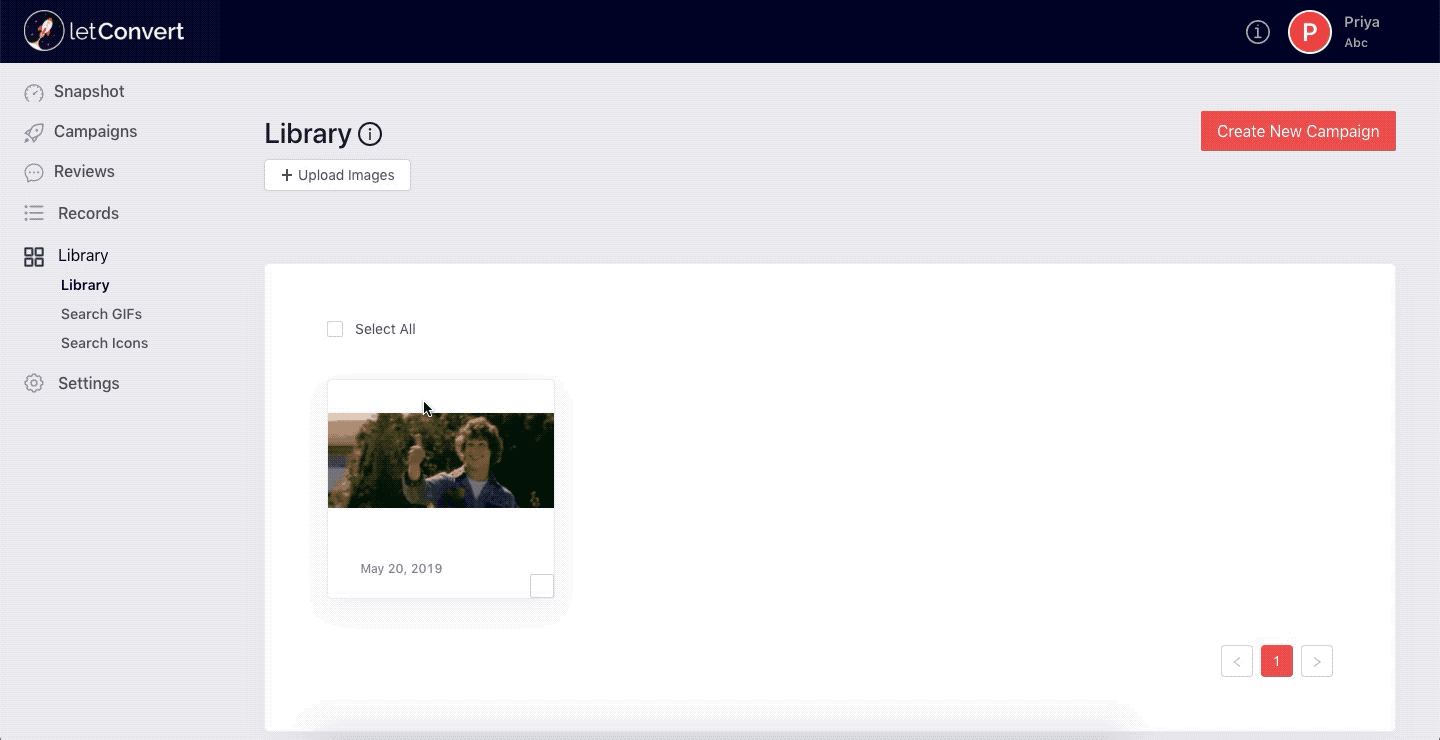Click the Priya user name
Viewport: 1440px width, 740px height.
pyautogui.click(x=1362, y=22)
